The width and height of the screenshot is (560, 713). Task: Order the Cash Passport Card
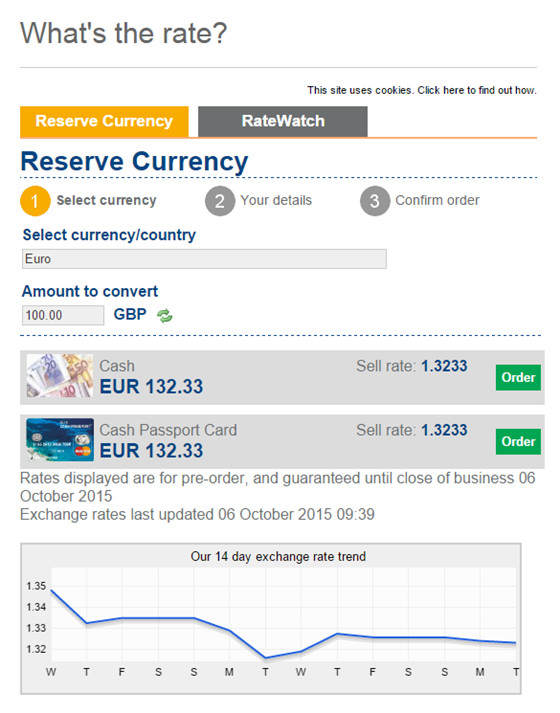point(518,442)
